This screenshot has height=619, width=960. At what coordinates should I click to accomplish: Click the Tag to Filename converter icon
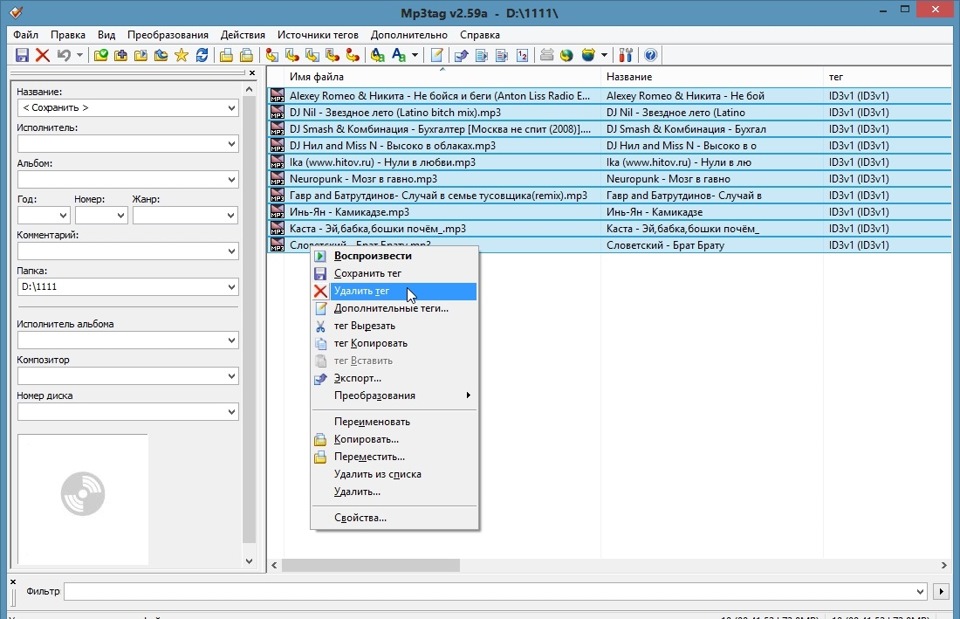click(272, 55)
